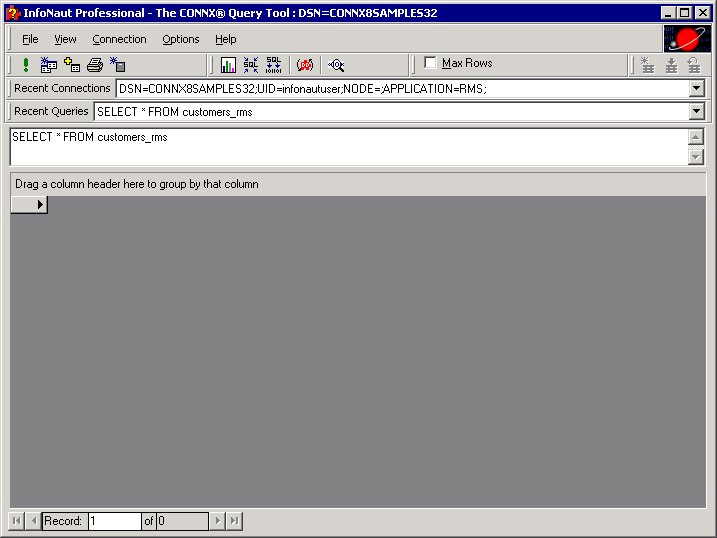The image size is (717, 538).
Task: Click inside the SQL query editor text
Action: (90, 137)
